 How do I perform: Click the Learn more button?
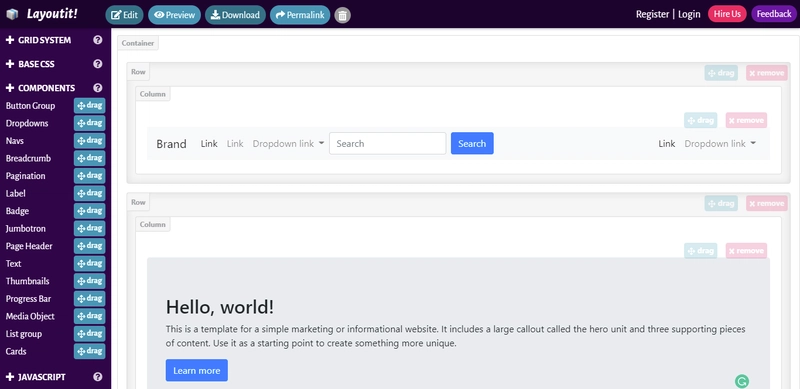coord(196,371)
